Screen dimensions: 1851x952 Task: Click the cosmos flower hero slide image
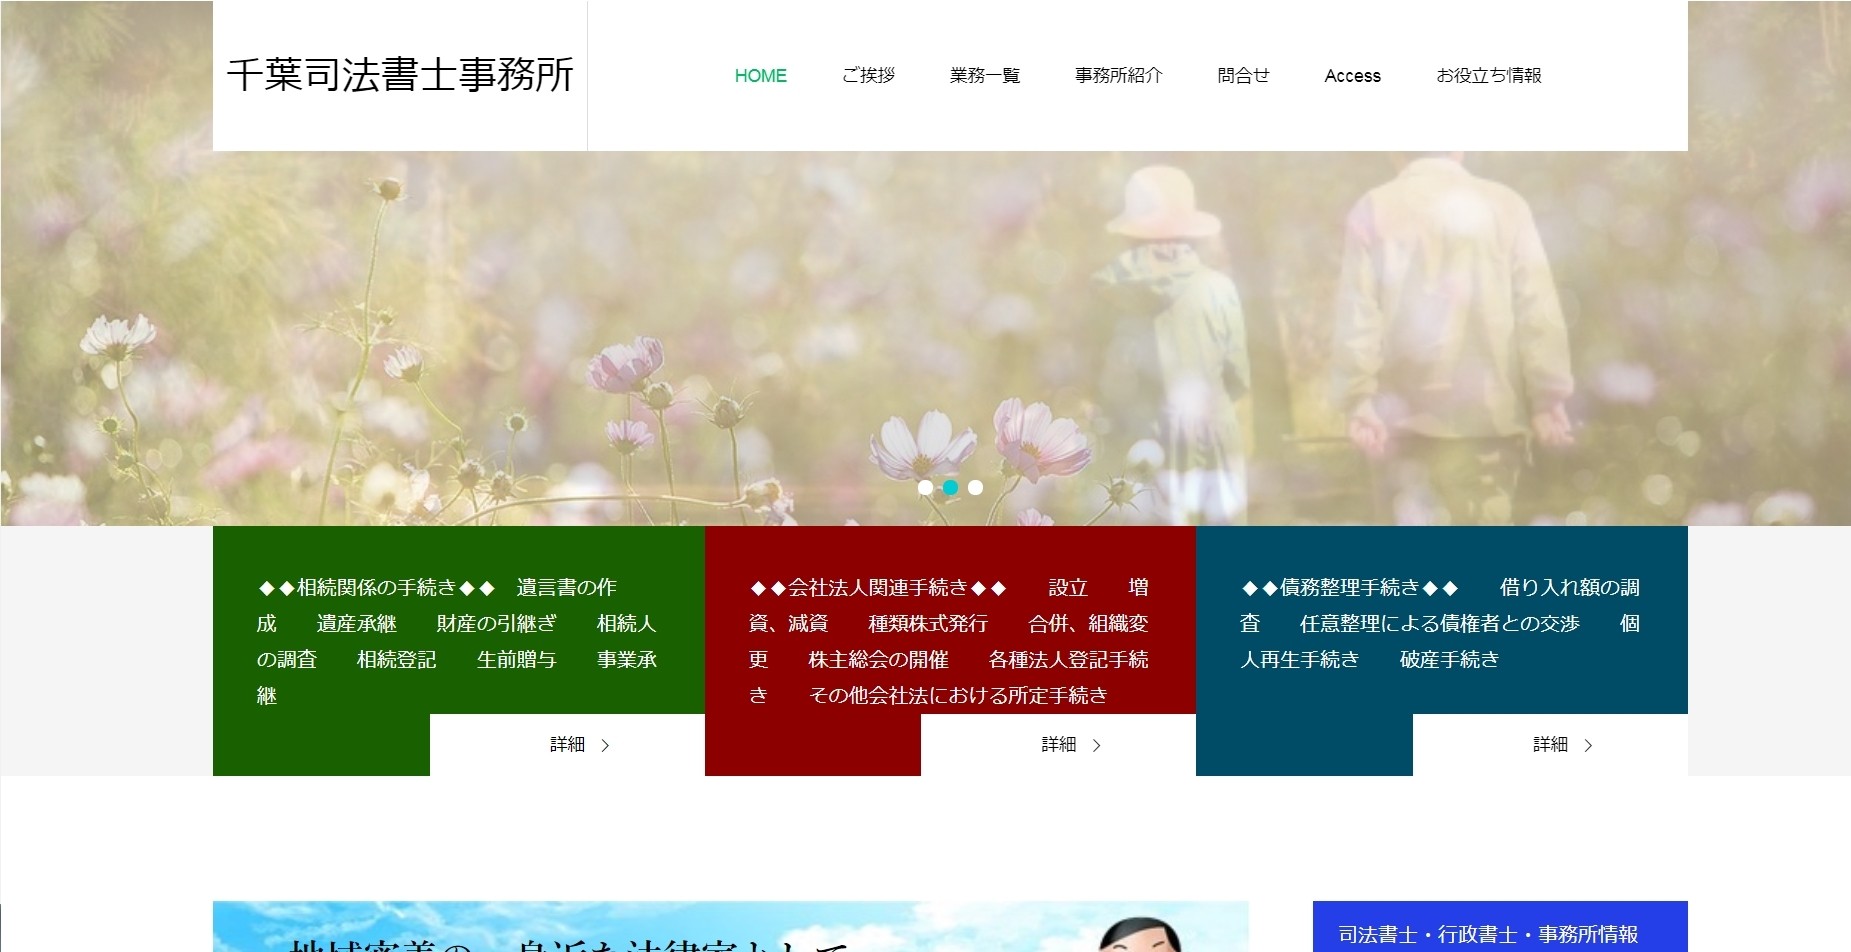925,338
